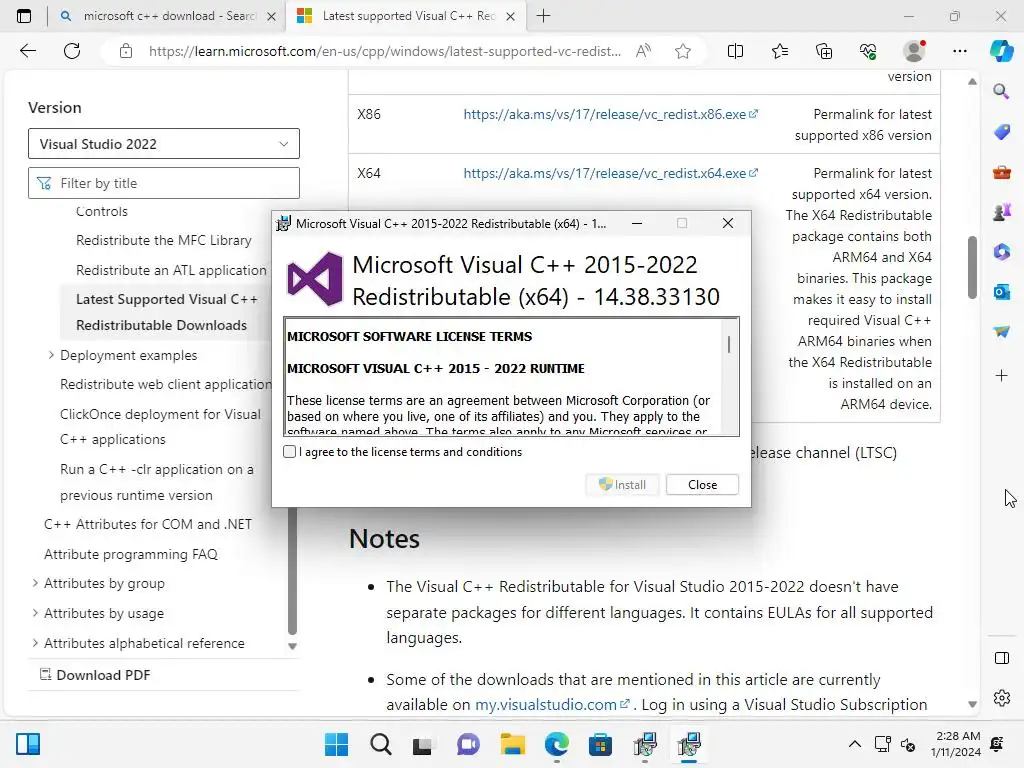Open Microsoft Store from taskbar
Image resolution: width=1024 pixels, height=768 pixels.
click(600, 744)
